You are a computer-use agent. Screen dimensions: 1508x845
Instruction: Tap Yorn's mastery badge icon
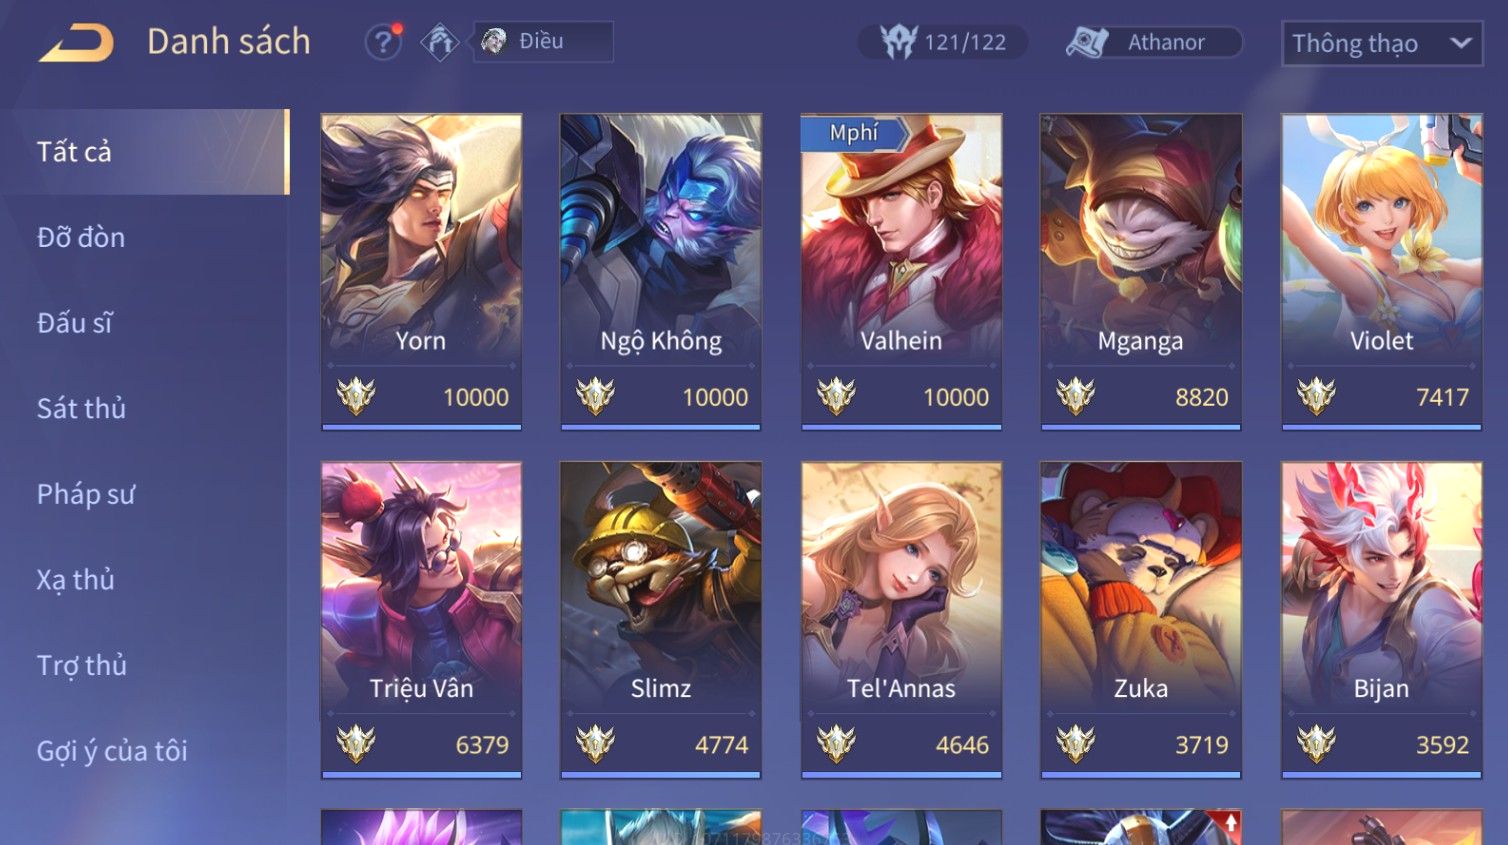tap(356, 397)
